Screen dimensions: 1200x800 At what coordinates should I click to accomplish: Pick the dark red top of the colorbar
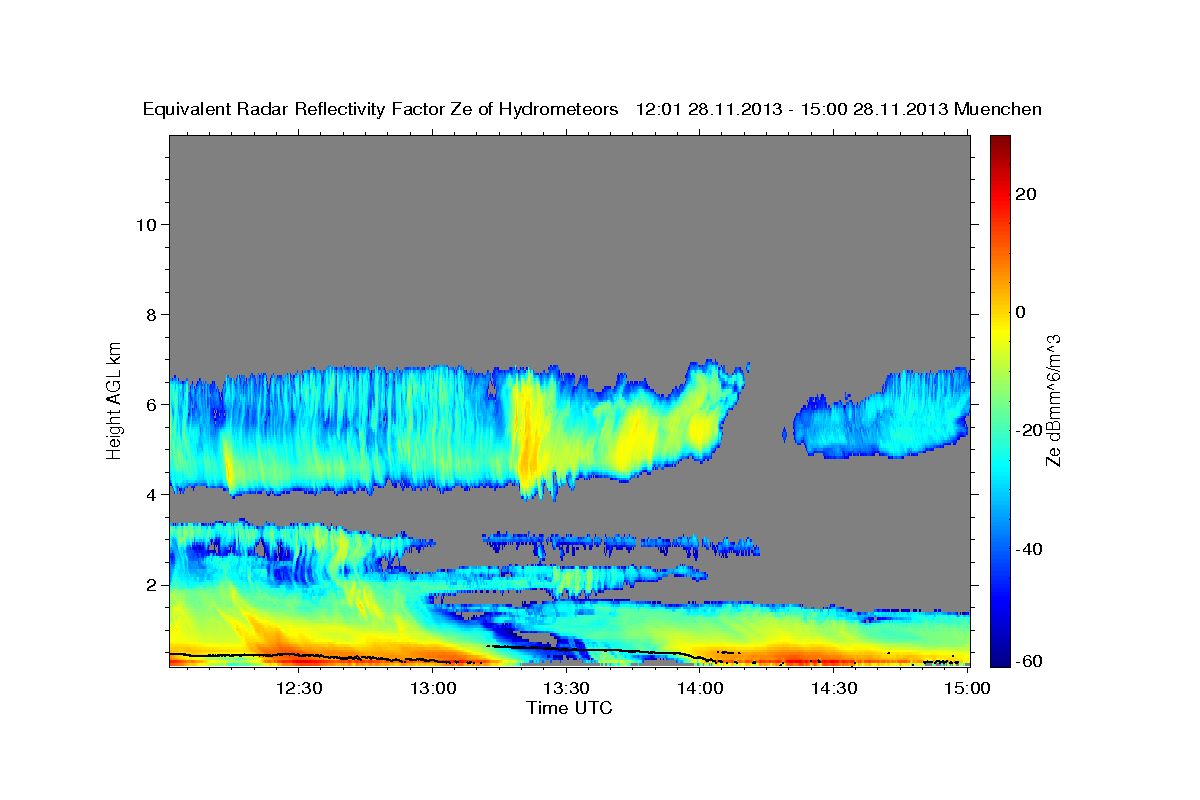tap(1000, 142)
